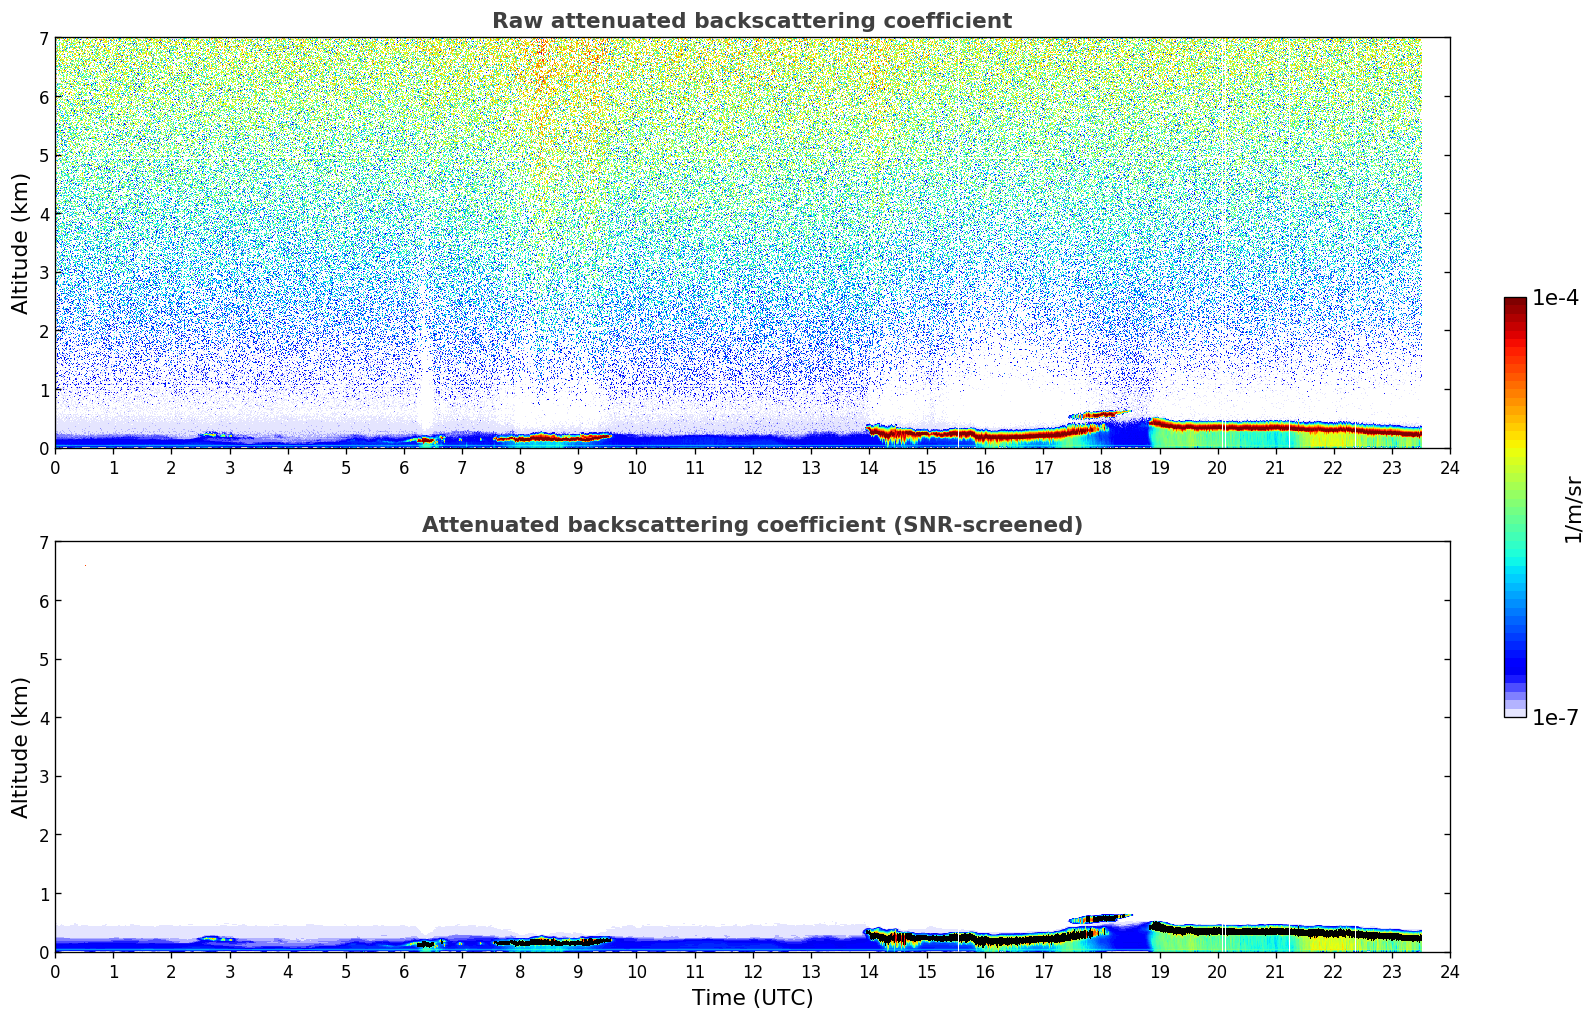
Task: Click time tick "23" under the SNR-screened plot
Action: click(1392, 971)
